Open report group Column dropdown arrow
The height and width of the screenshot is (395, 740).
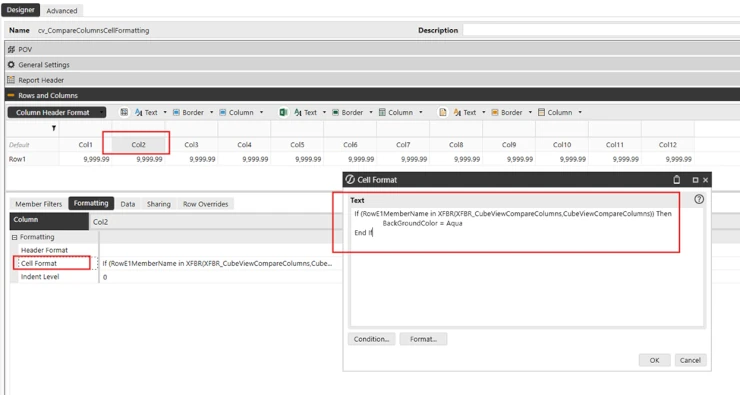coord(580,112)
